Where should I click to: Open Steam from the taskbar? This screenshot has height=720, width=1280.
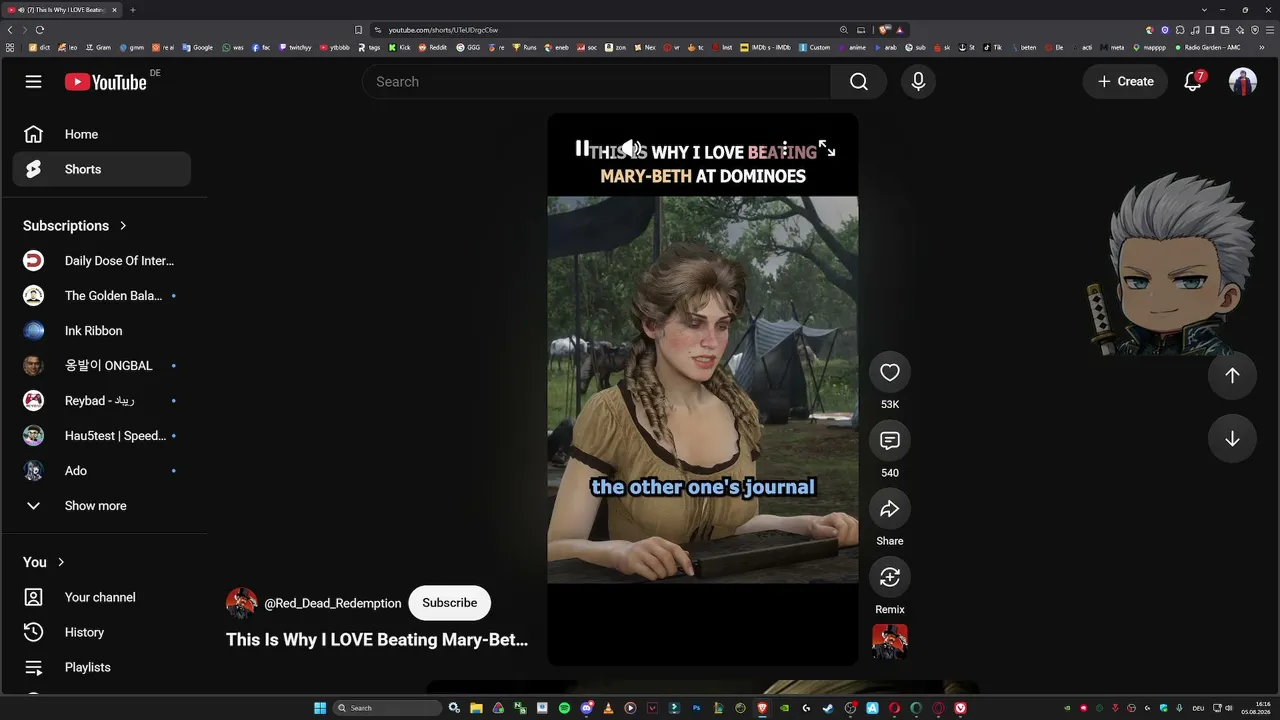click(x=828, y=708)
